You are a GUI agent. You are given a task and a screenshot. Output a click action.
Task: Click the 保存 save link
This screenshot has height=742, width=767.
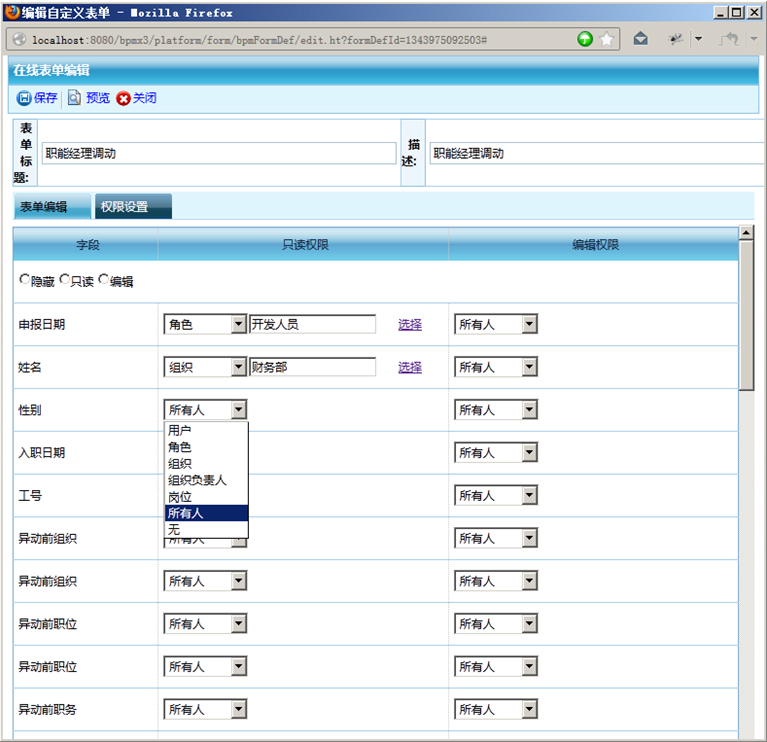coord(45,98)
